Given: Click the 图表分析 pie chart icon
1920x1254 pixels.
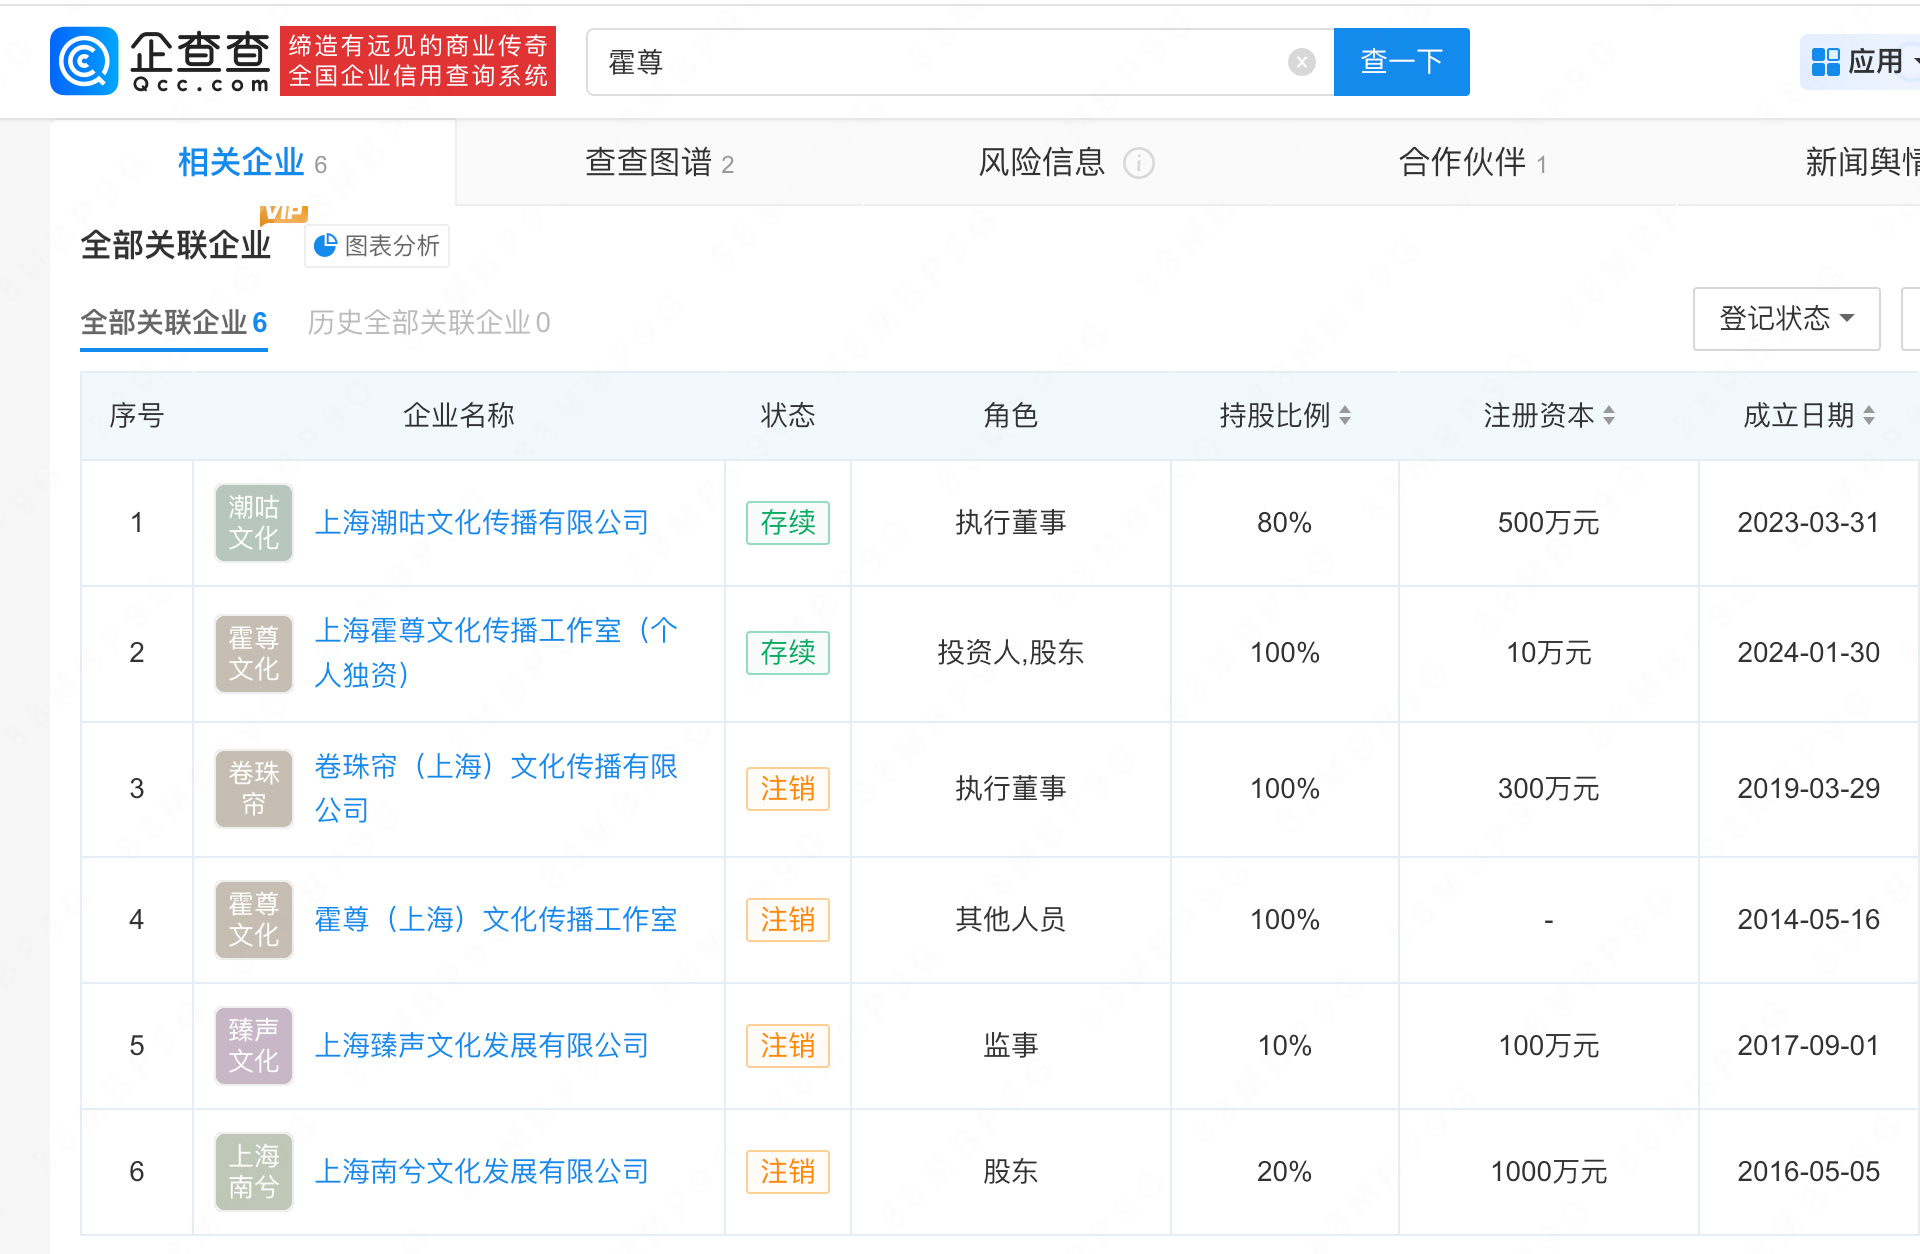Looking at the screenshot, I should (325, 246).
